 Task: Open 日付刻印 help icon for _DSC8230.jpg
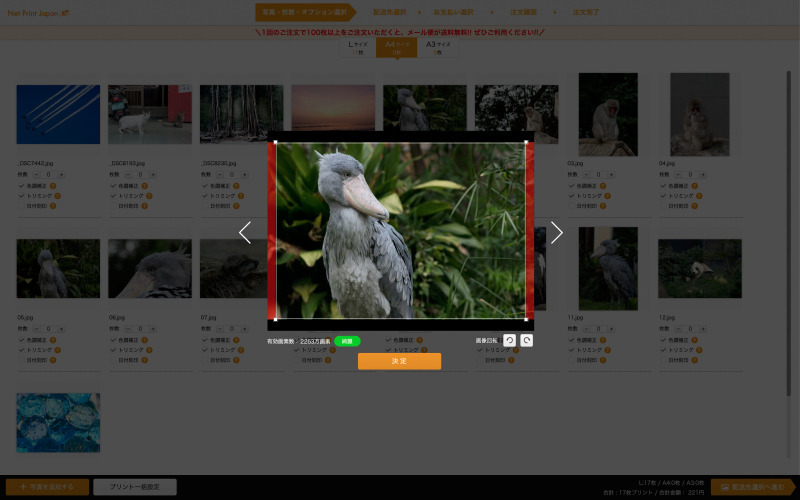pyautogui.click(x=236, y=206)
